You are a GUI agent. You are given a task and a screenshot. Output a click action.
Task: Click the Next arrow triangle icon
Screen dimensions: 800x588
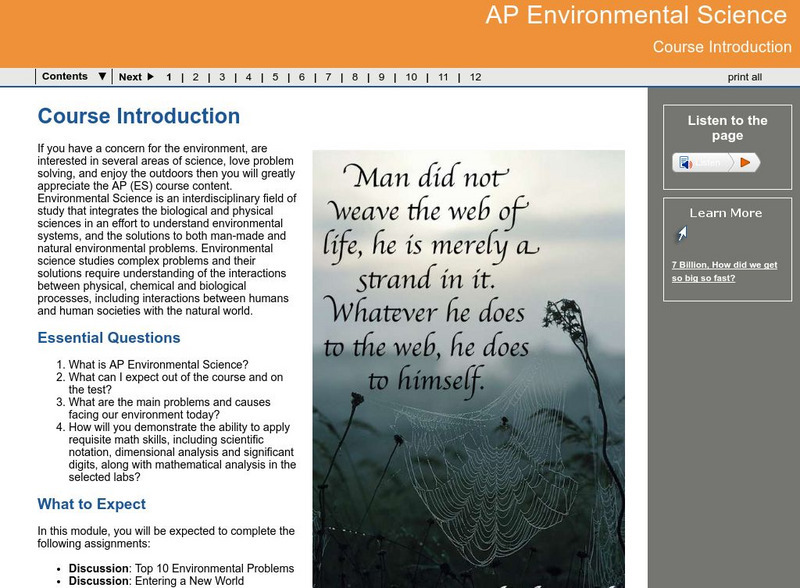(x=151, y=77)
